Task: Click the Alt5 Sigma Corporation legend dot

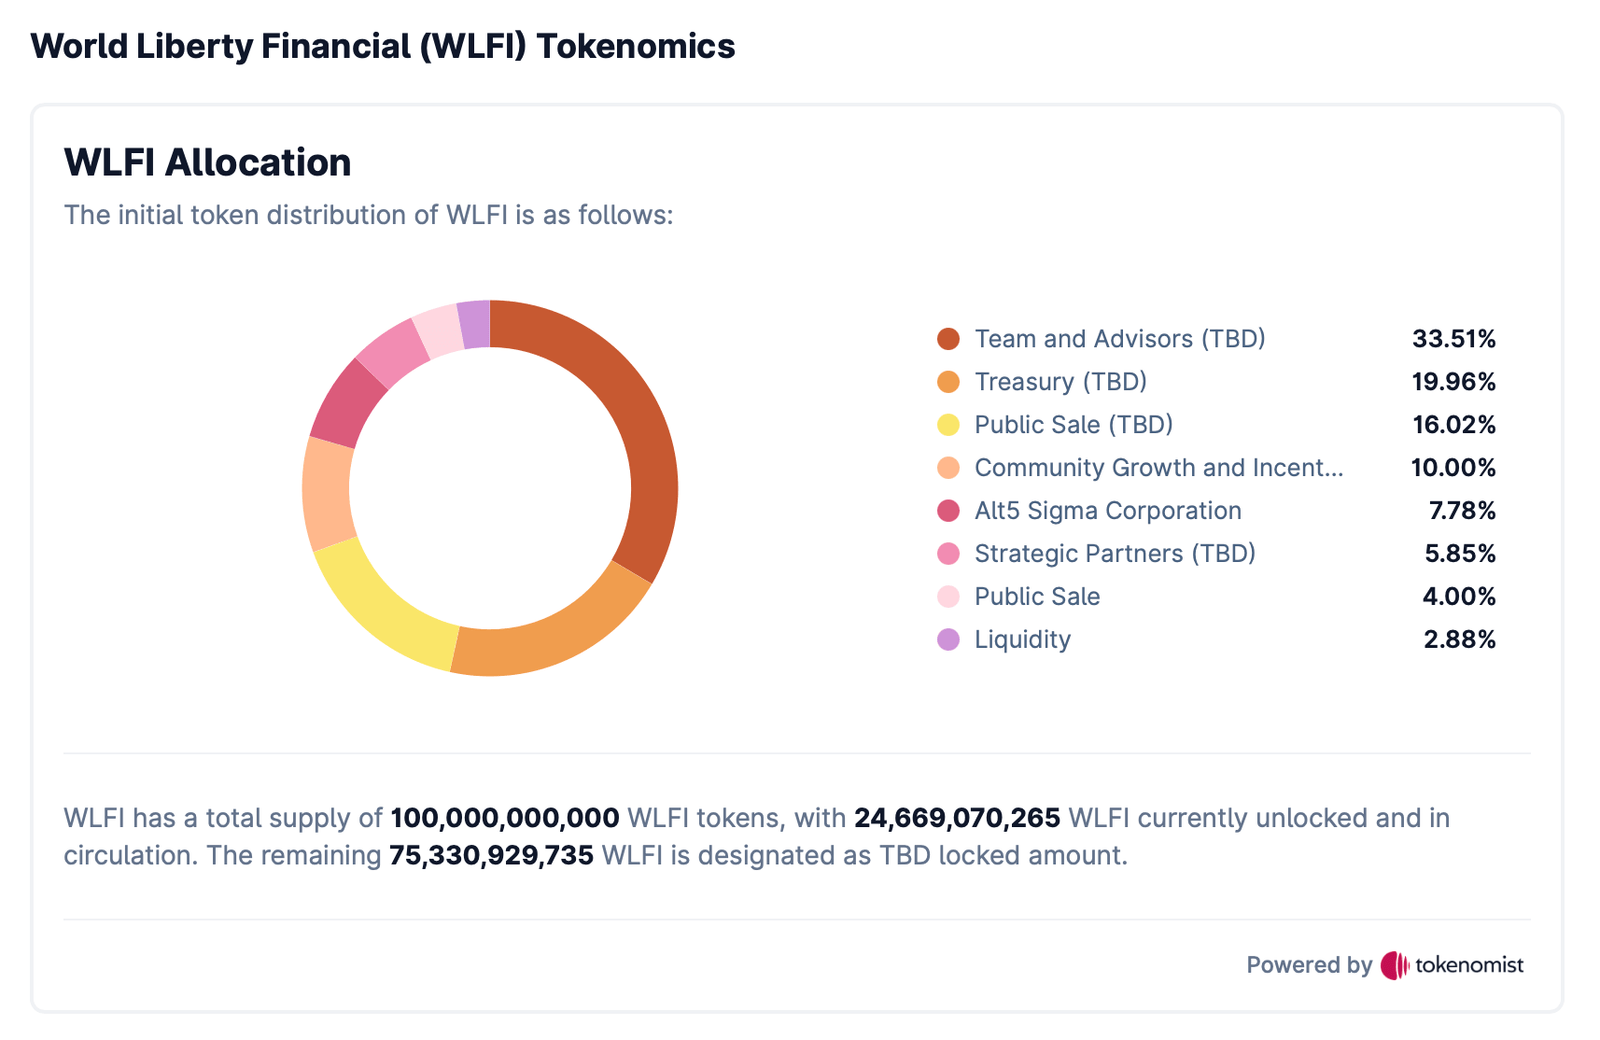Action: coord(948,511)
